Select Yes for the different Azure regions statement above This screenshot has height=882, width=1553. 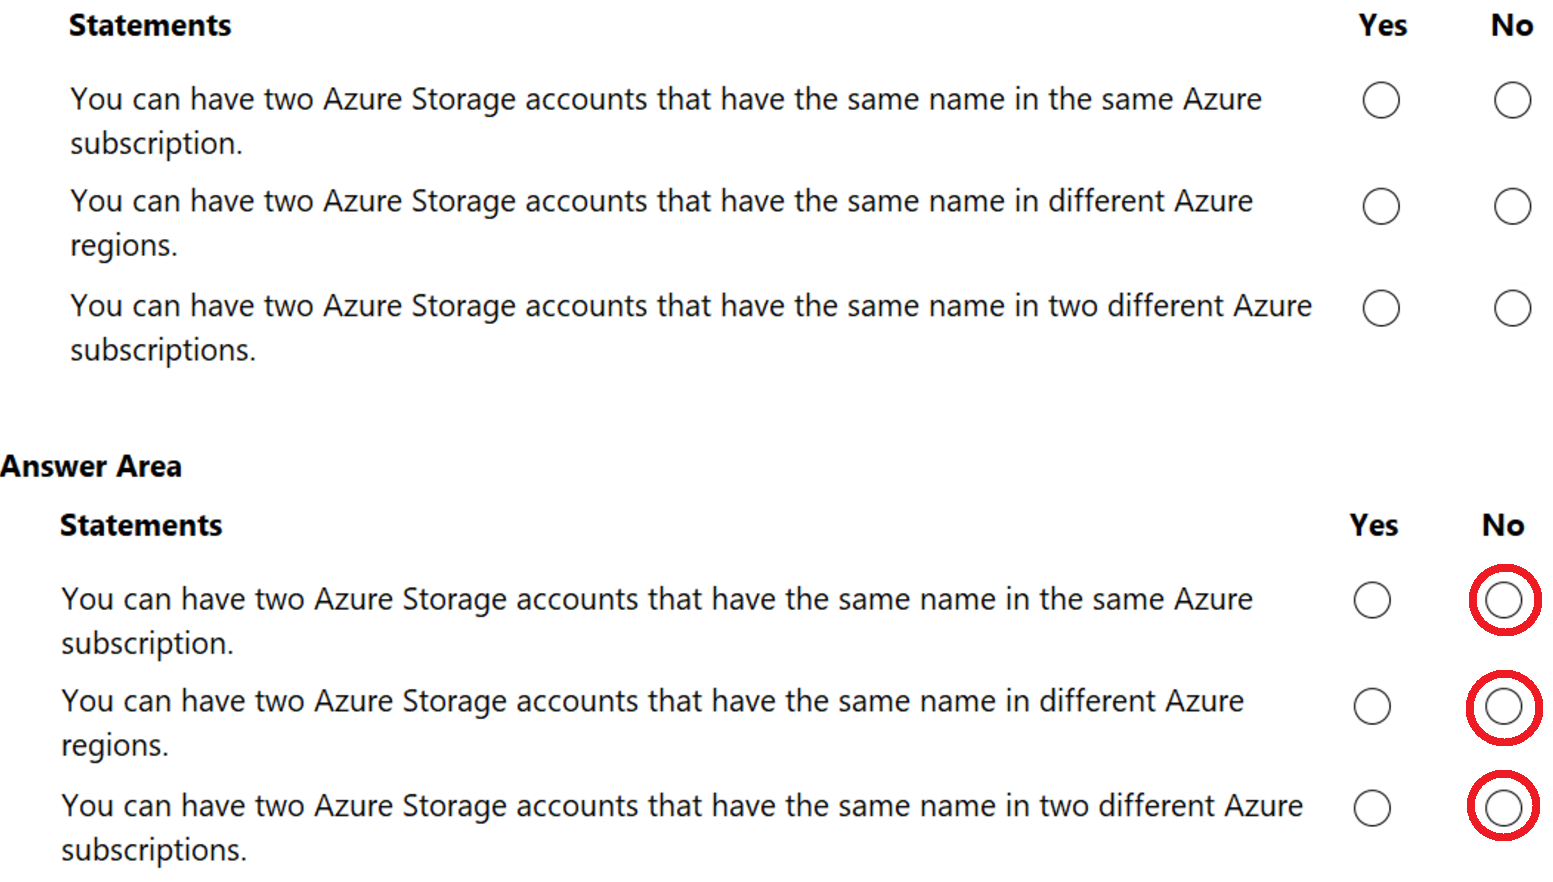click(1381, 206)
